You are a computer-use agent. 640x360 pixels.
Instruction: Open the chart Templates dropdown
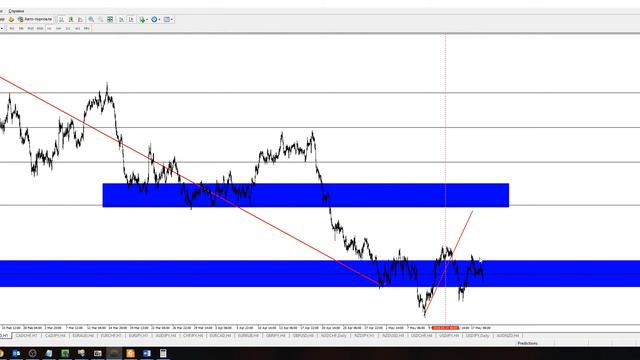pyautogui.click(x=168, y=19)
